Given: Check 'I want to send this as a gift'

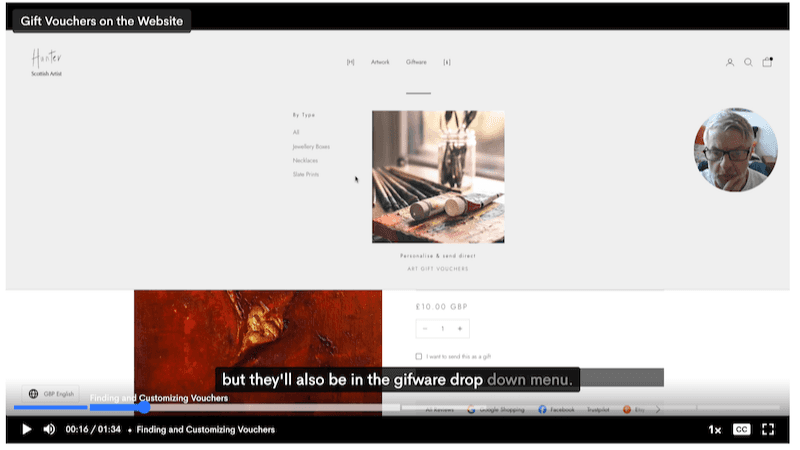Looking at the screenshot, I should (x=418, y=356).
